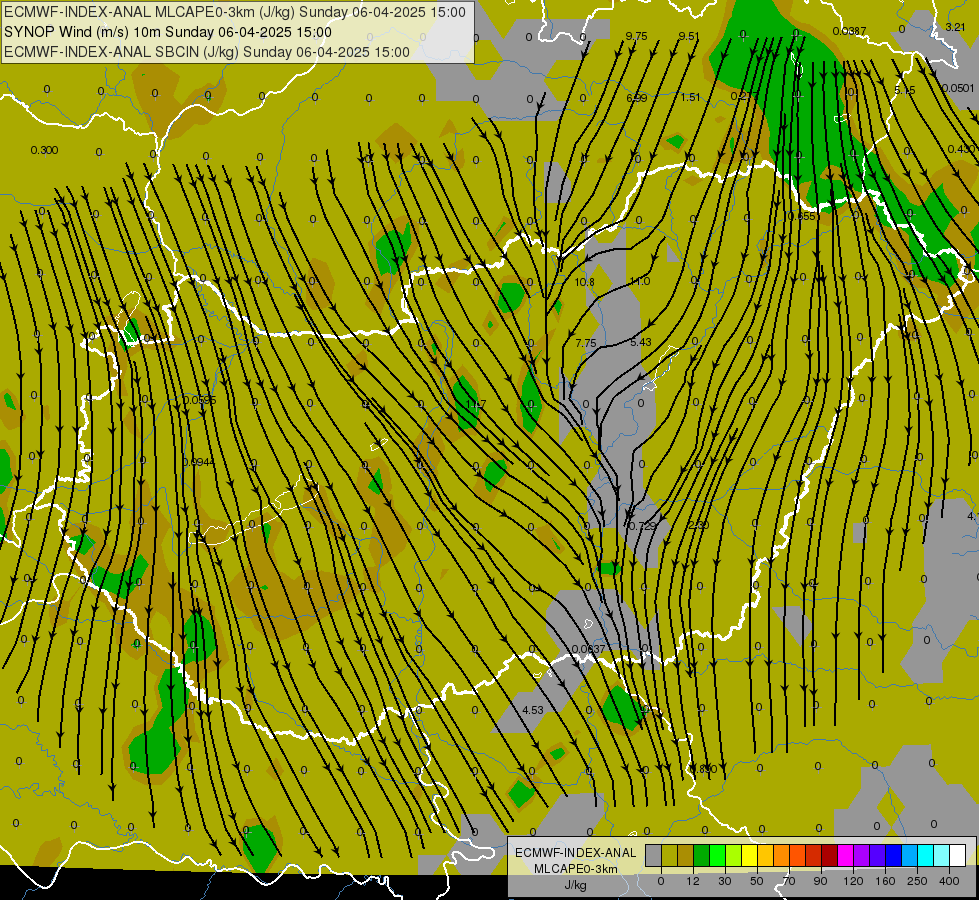Click the map value 0.0595
Screen dimensions: 979x900
pyautogui.click(x=200, y=400)
